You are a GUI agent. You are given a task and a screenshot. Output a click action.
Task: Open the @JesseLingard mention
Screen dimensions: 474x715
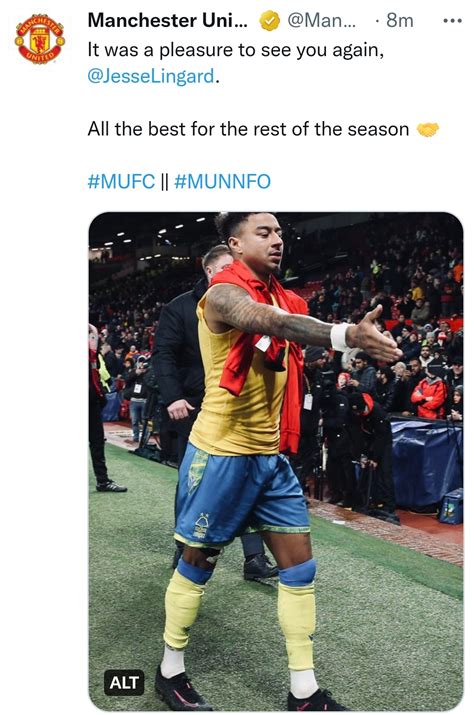[x=151, y=76]
